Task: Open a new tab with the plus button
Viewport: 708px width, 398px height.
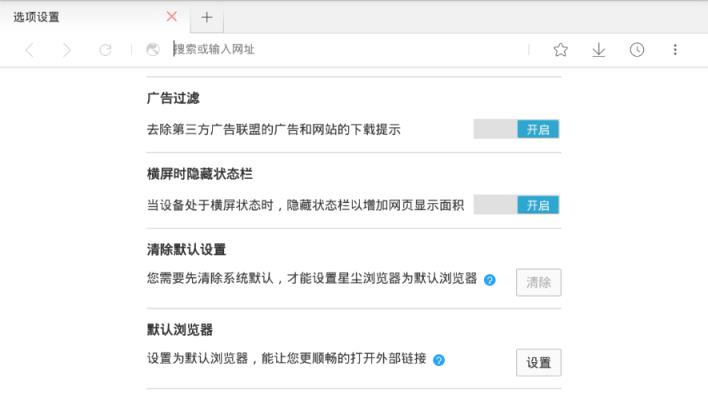Action: [x=207, y=18]
